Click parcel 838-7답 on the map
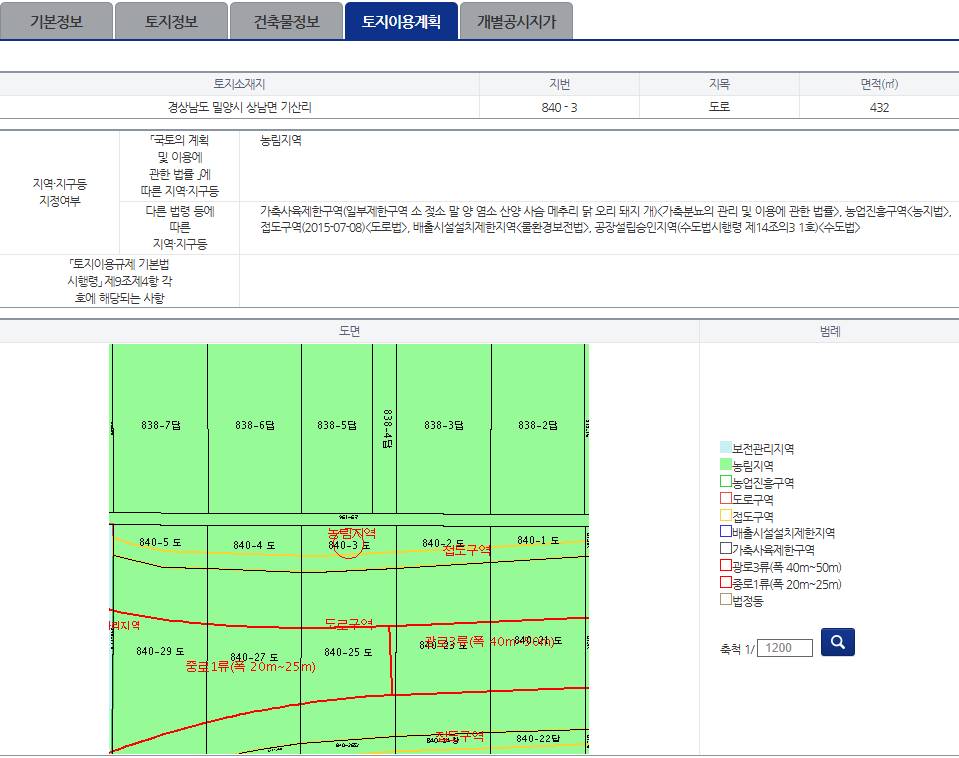Image resolution: width=959 pixels, height=758 pixels. 160,425
